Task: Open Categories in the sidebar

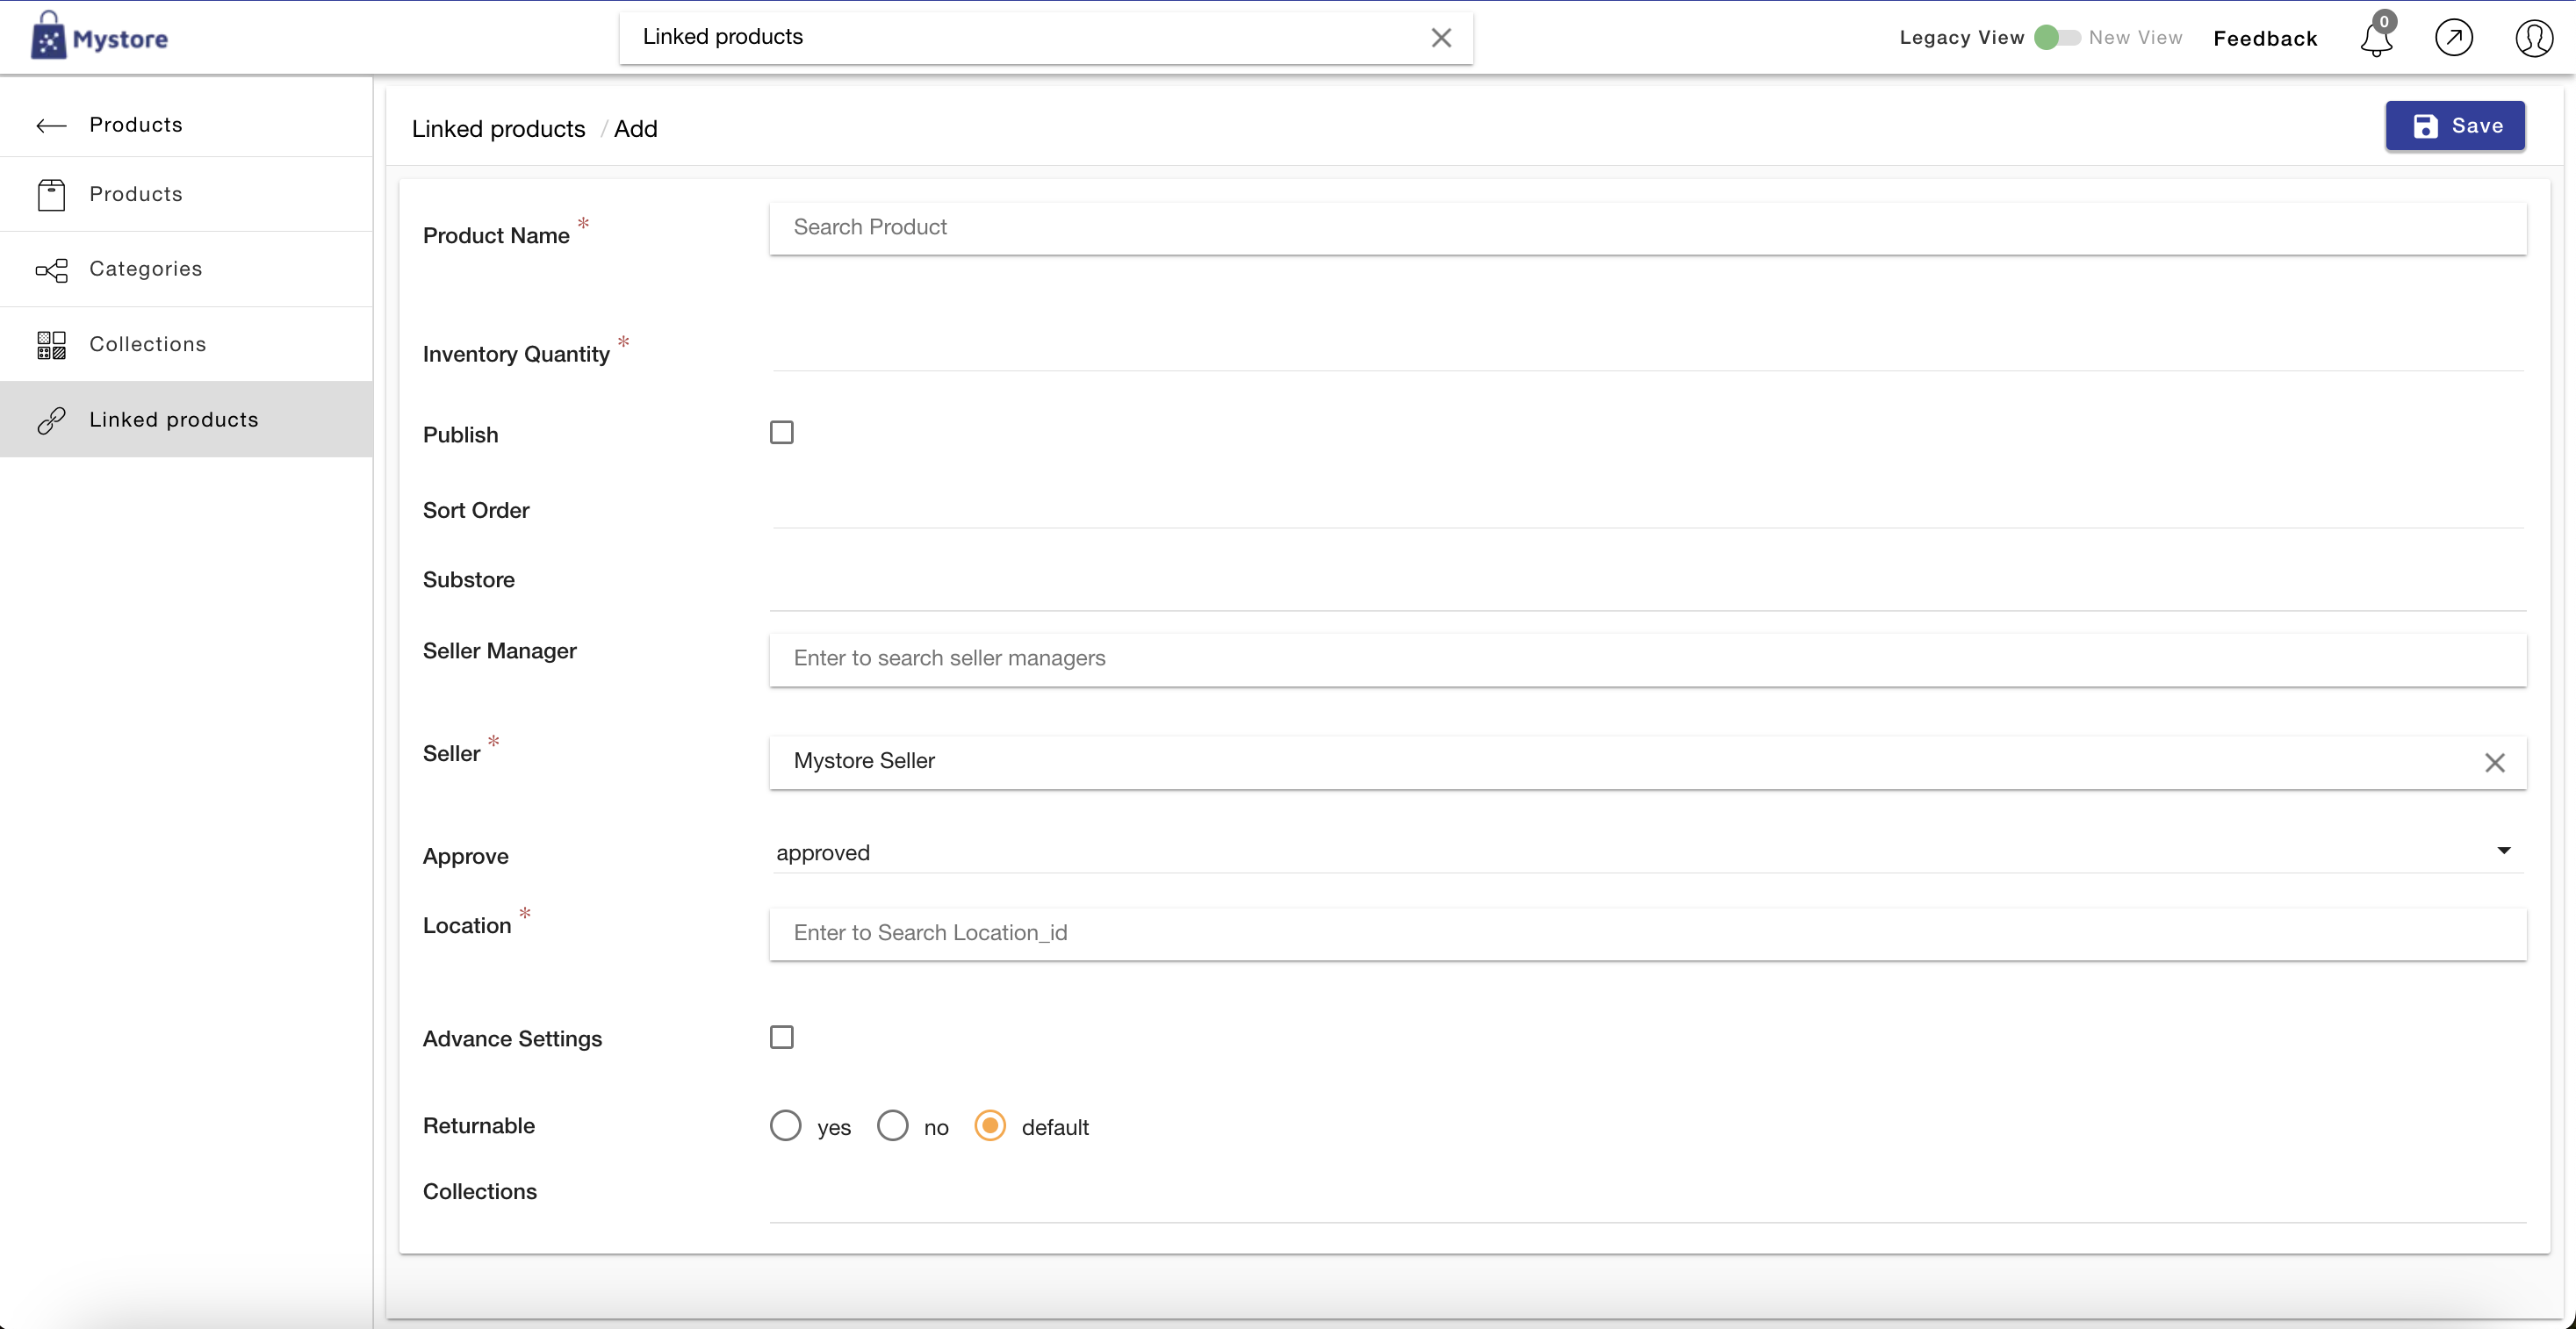Action: (x=186, y=269)
